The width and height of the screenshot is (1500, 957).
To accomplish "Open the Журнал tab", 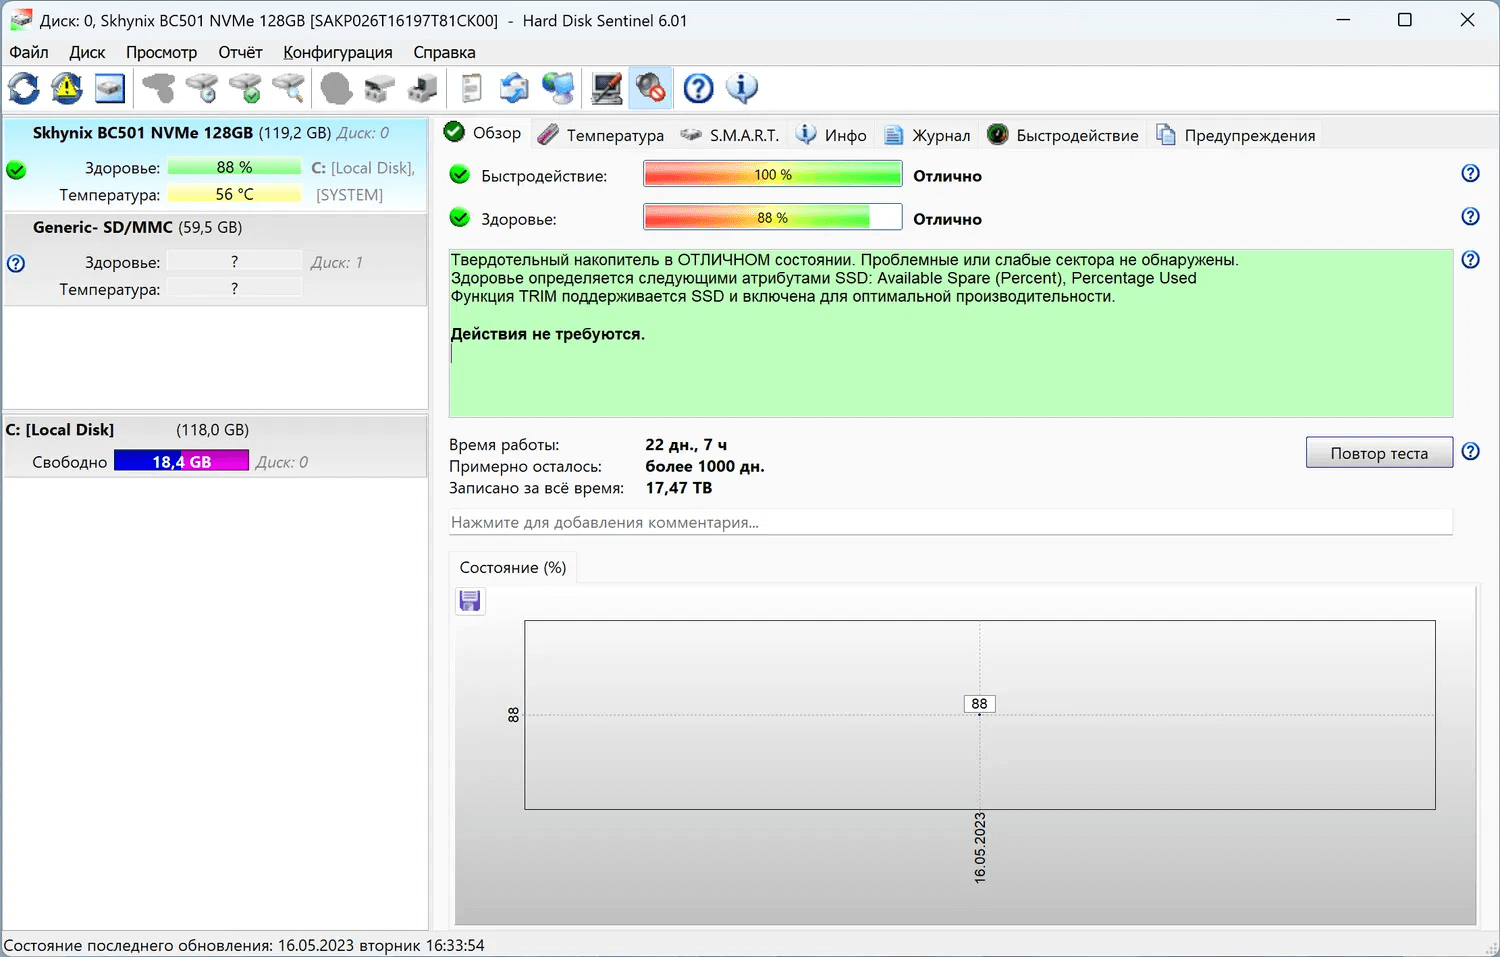I will [928, 135].
